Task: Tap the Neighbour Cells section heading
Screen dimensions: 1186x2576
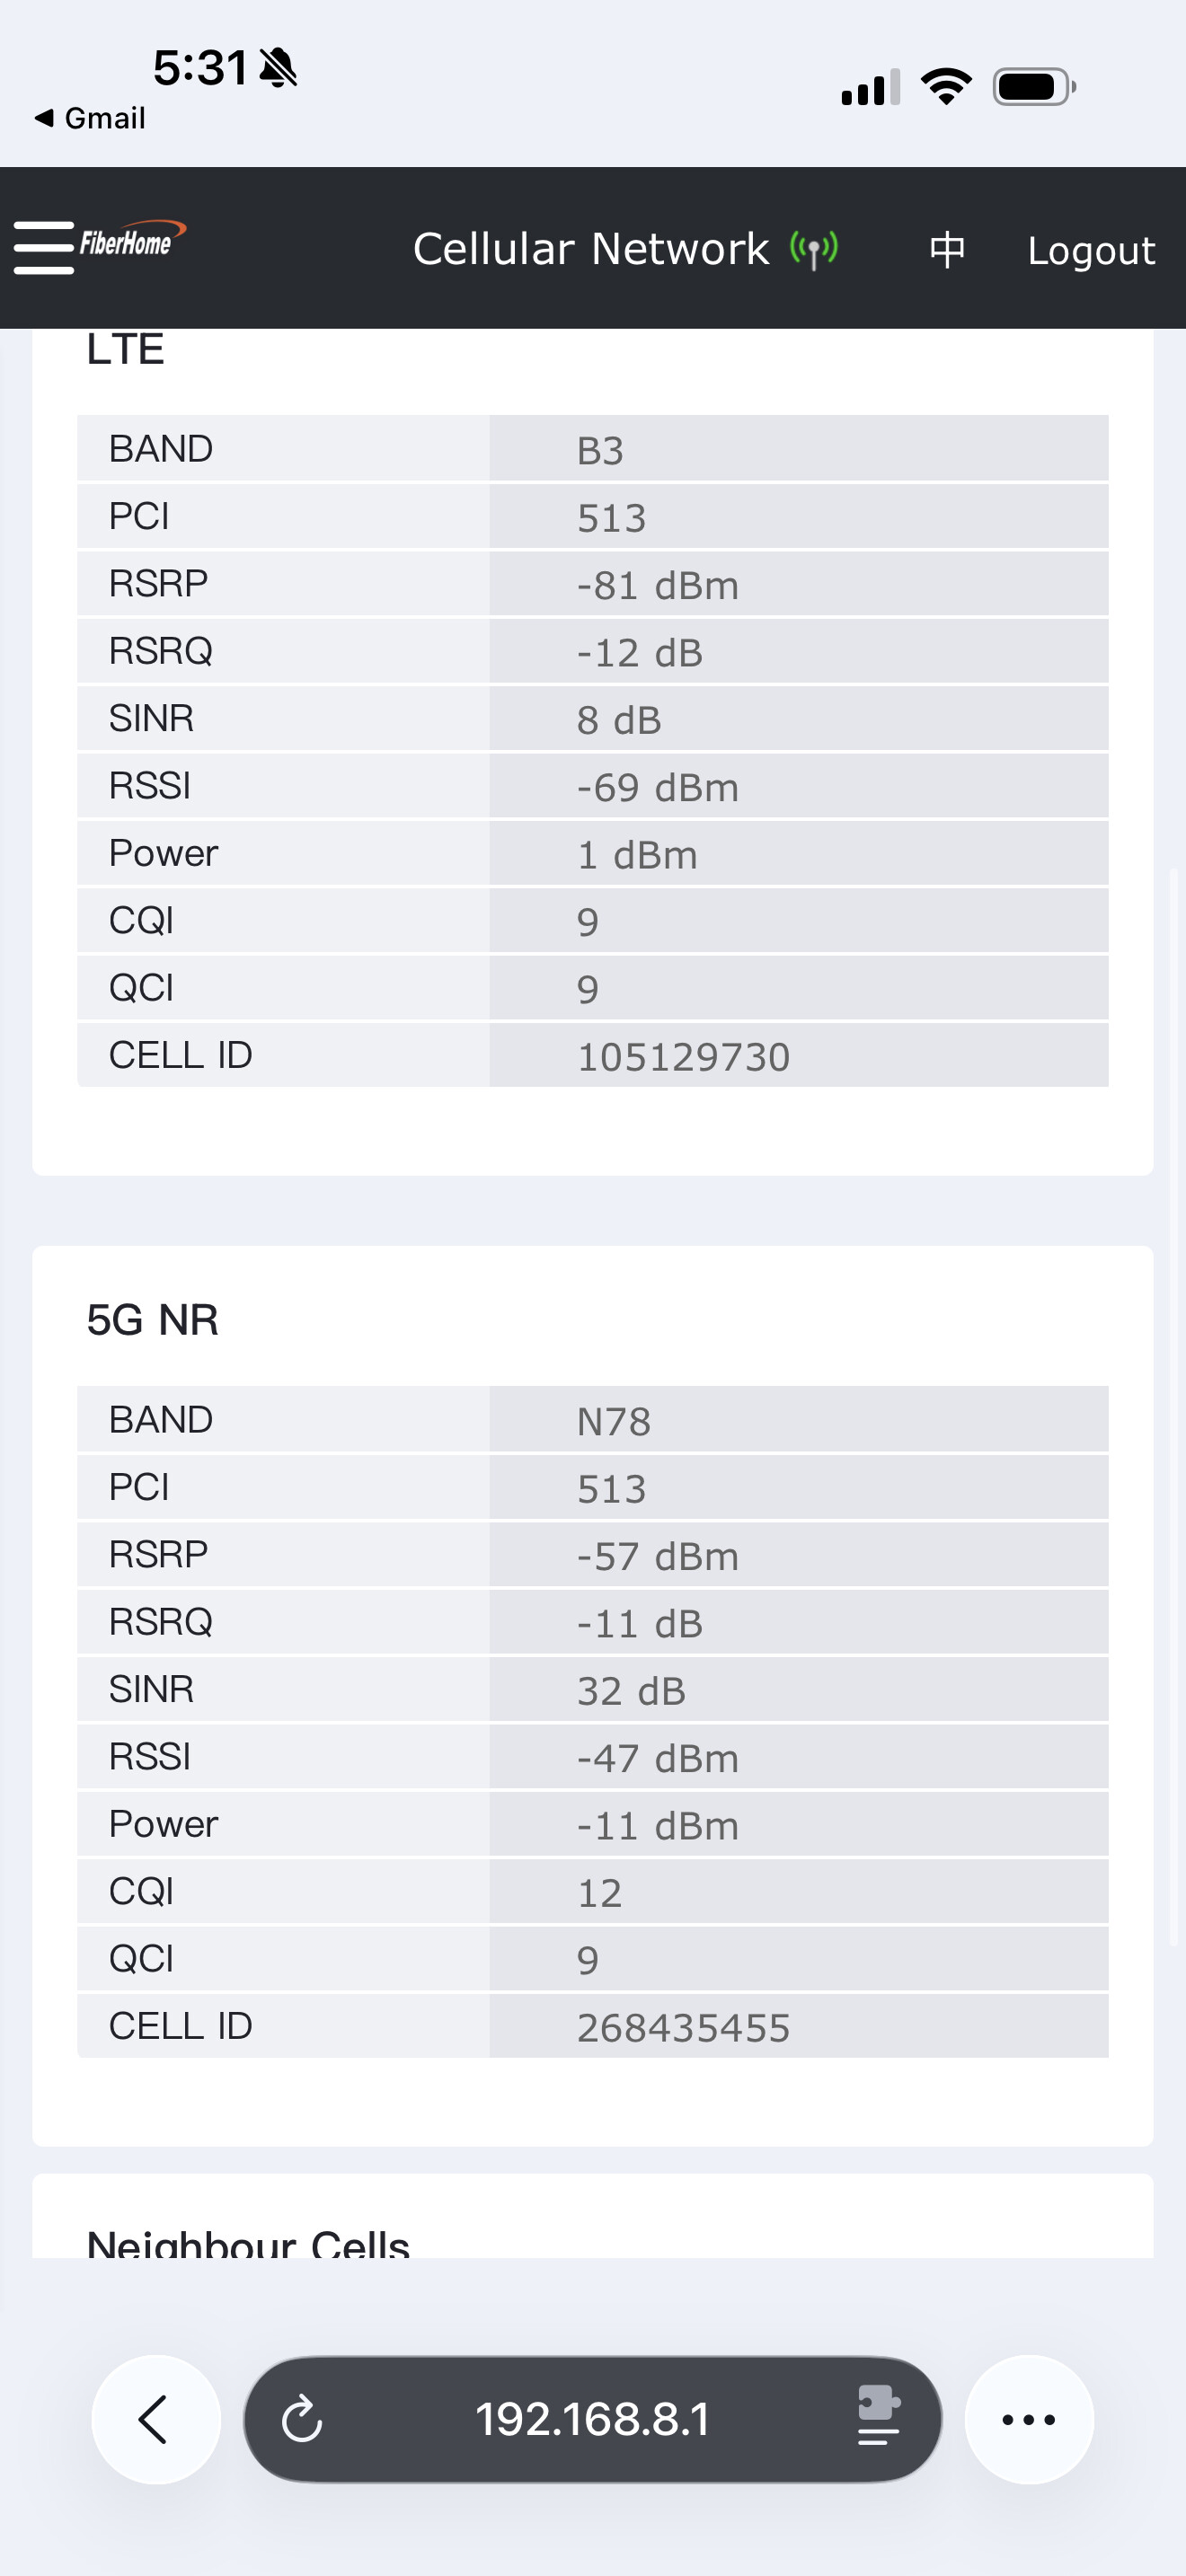Action: click(x=248, y=2244)
